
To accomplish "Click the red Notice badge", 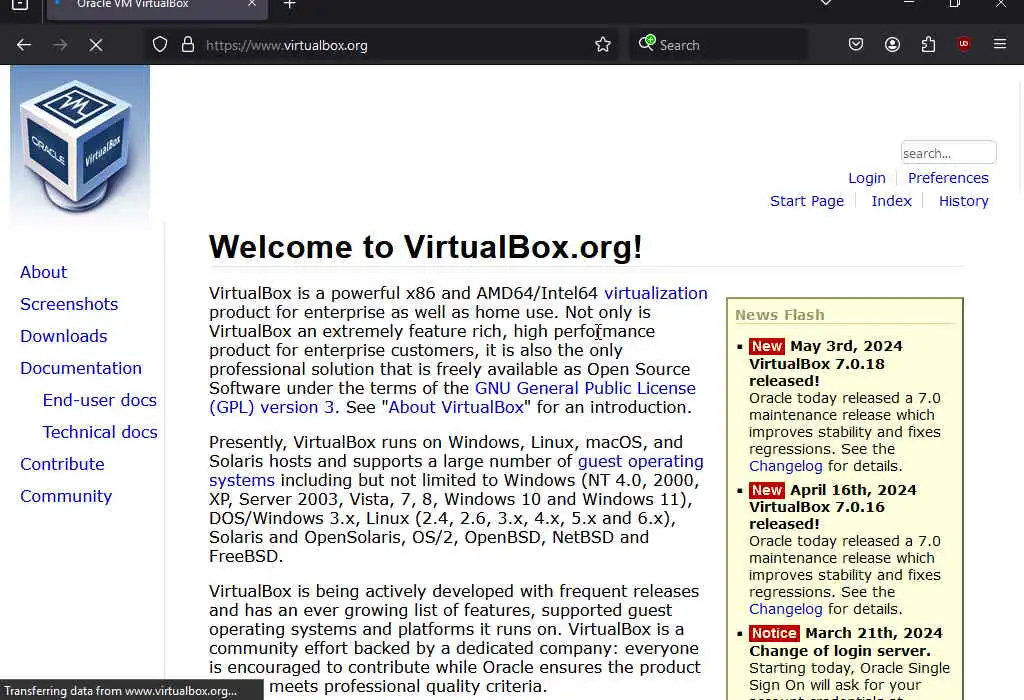I will pyautogui.click(x=774, y=633).
